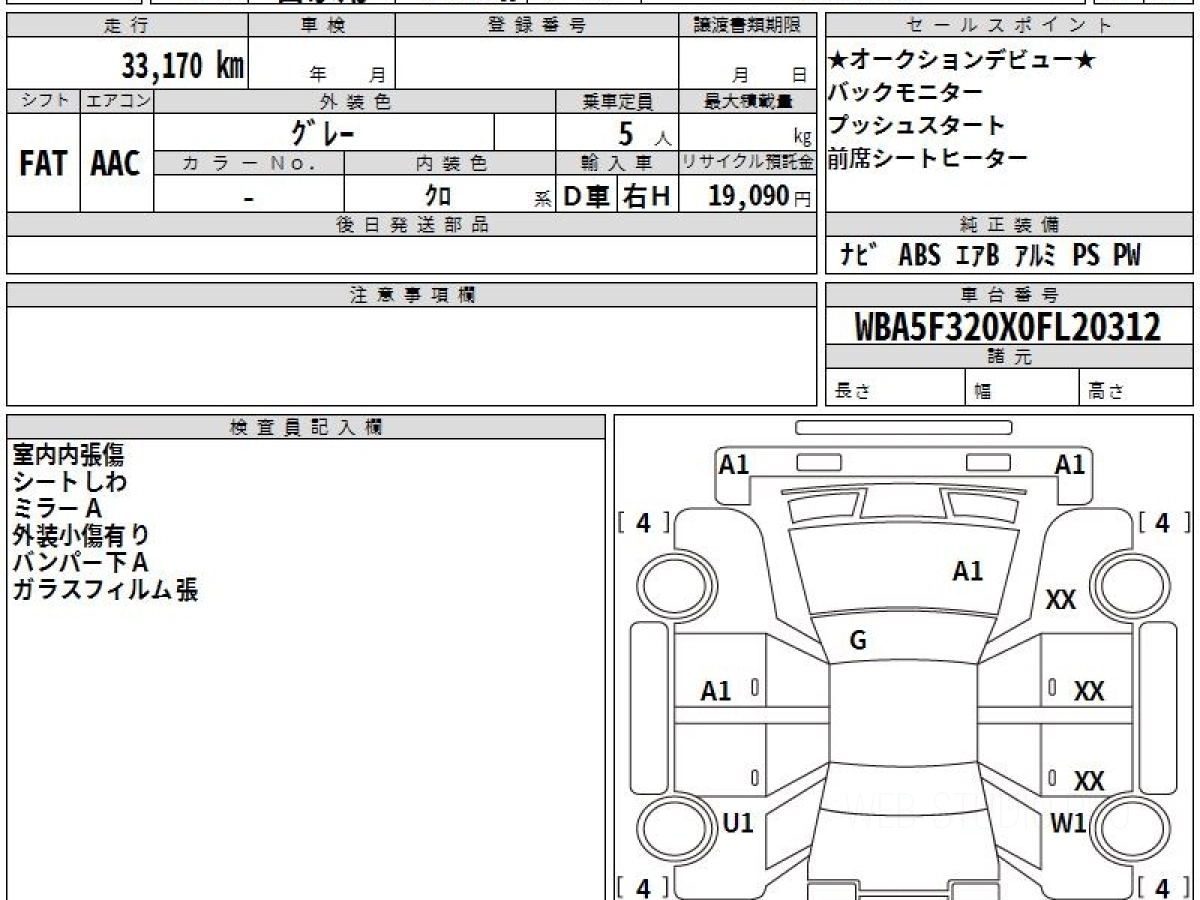Viewport: 1200px width, 900px height.
Task: Click the ガラスフィルム張 inspector note
Action: pyautogui.click(x=105, y=590)
